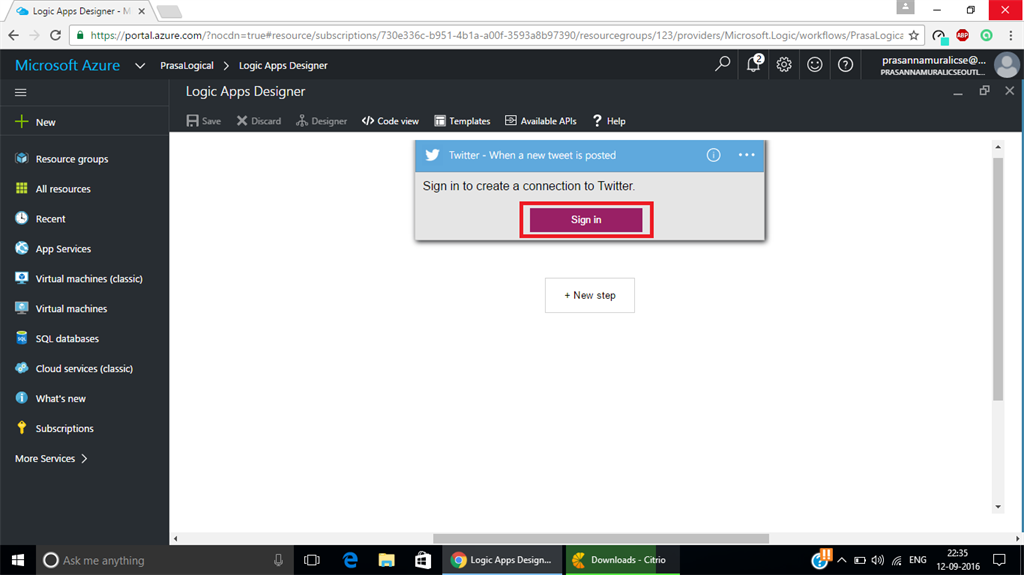Click the browser address bar URL
1024x575 pixels.
pyautogui.click(x=496, y=35)
